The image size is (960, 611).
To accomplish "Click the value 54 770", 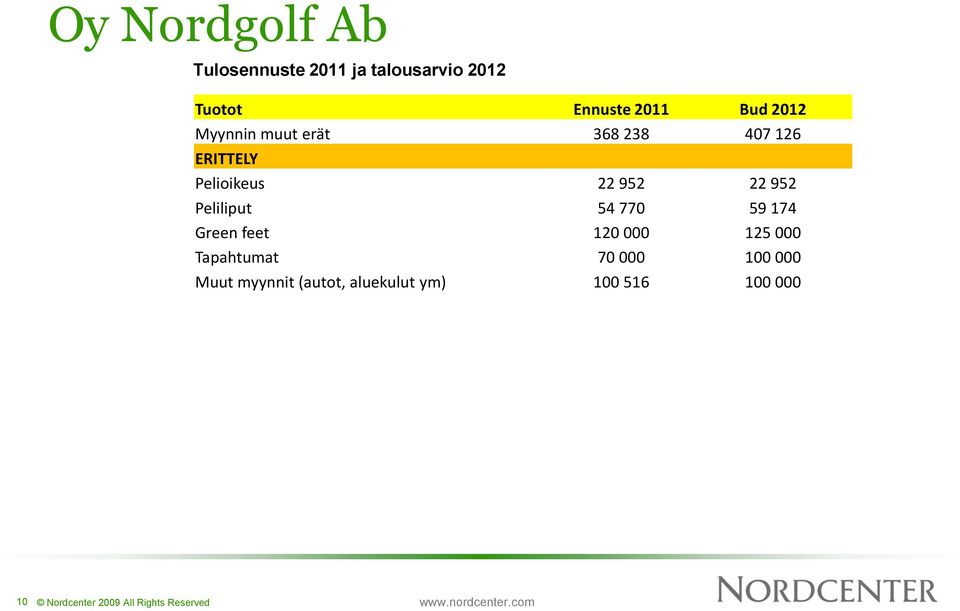I will [x=621, y=208].
